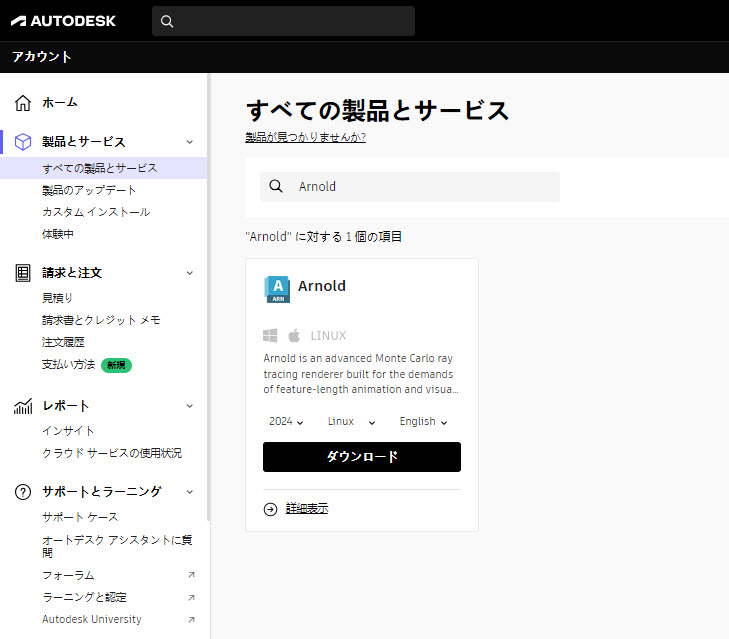Viewport: 729px width, 639px height.
Task: Open 製品のアップデート
Action: click(x=89, y=190)
